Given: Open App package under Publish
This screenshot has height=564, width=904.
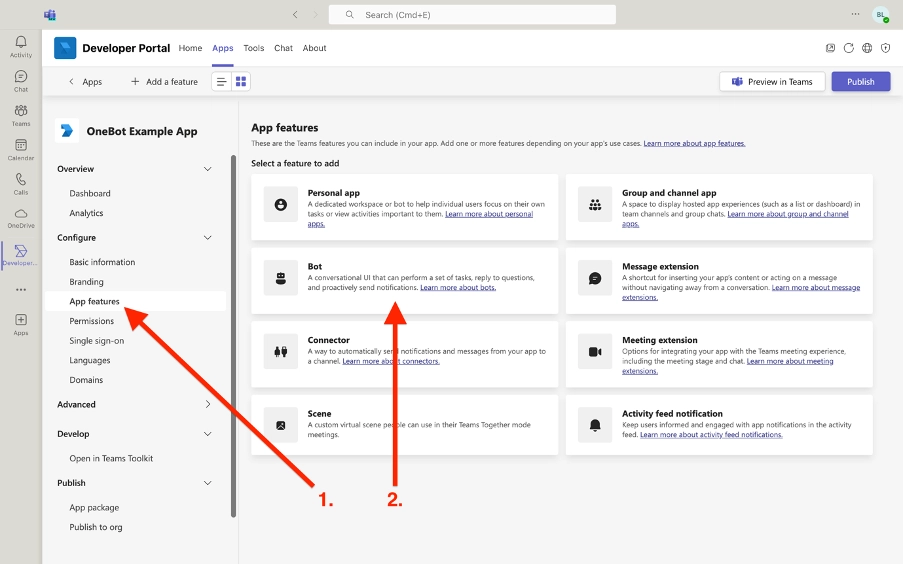Looking at the screenshot, I should tap(94, 507).
